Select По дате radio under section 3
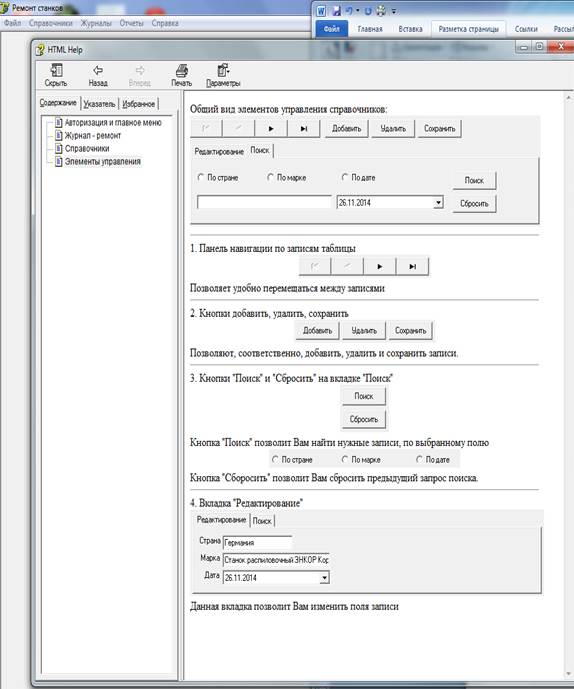 [419, 459]
